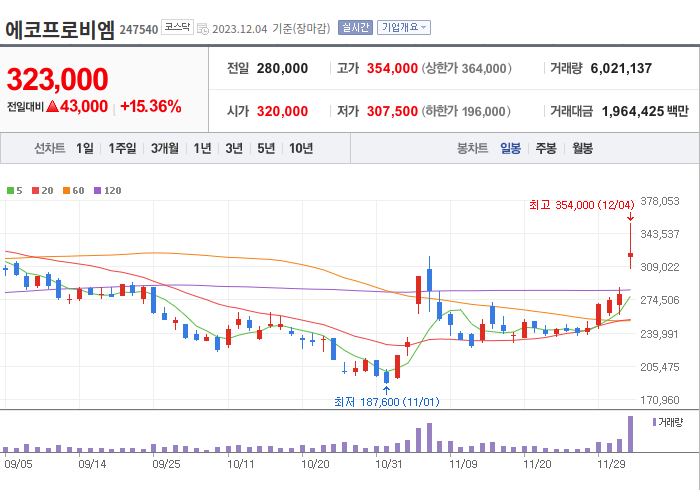Click the 최저 187,600 (11/01) marker label
700x490 pixels.
(x=387, y=402)
